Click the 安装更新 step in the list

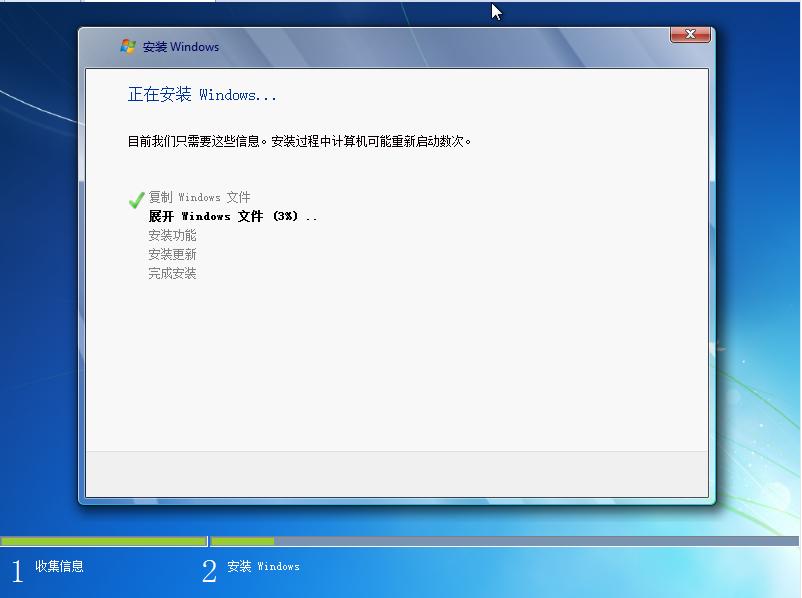[175, 254]
